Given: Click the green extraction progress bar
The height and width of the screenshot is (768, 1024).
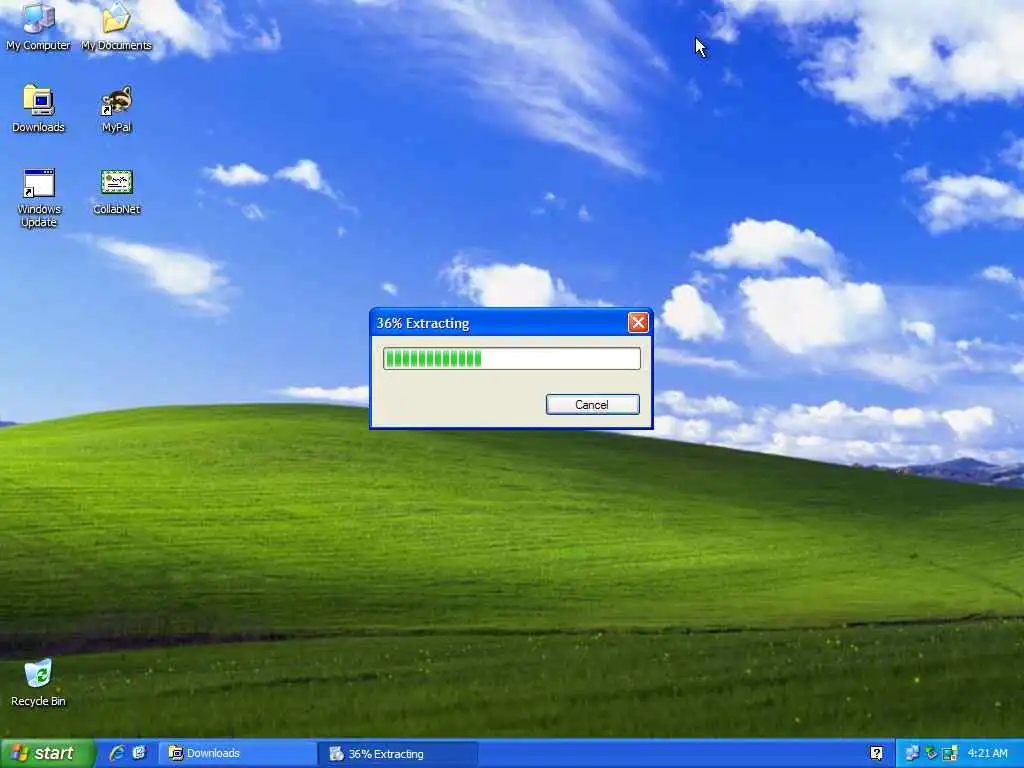Looking at the screenshot, I should point(511,359).
